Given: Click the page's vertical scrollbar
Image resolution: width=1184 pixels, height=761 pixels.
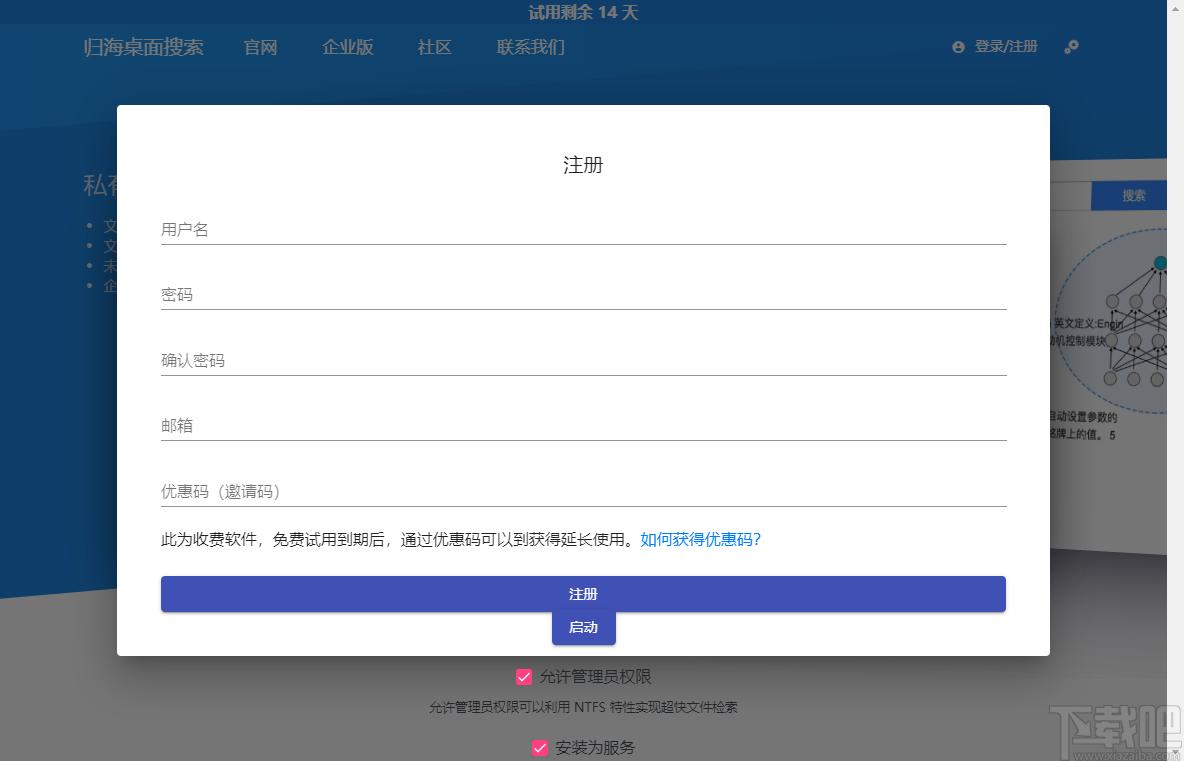Looking at the screenshot, I should tap(1175, 380).
